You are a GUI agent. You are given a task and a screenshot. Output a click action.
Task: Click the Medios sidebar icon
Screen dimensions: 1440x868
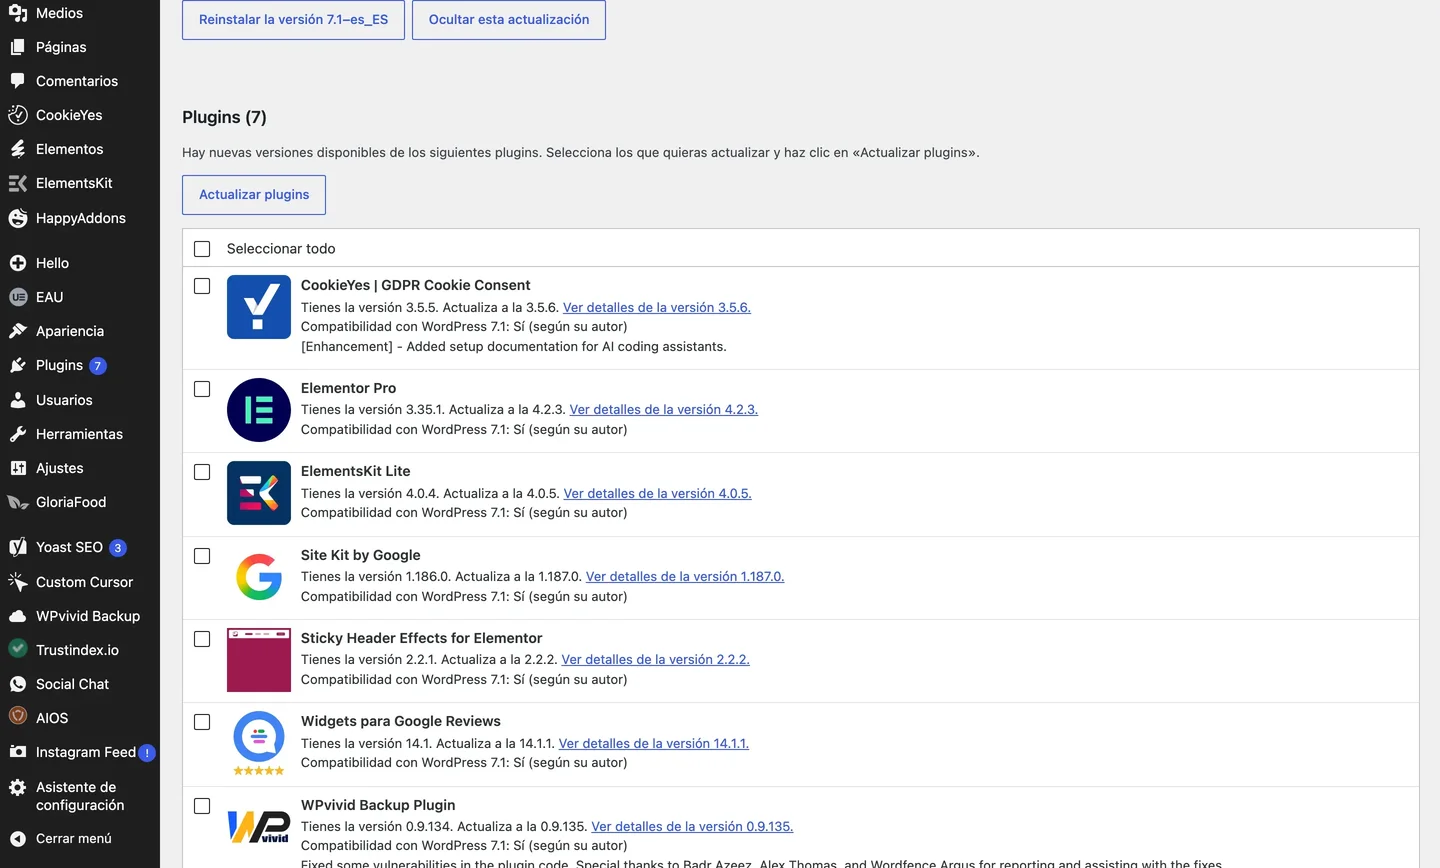(18, 13)
